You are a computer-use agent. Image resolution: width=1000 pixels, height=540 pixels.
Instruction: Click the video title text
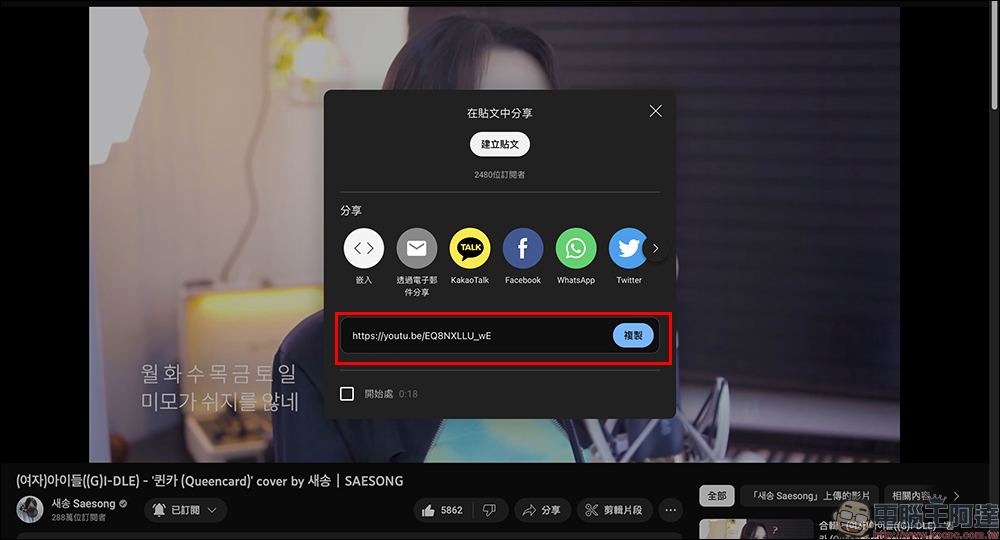pos(210,481)
